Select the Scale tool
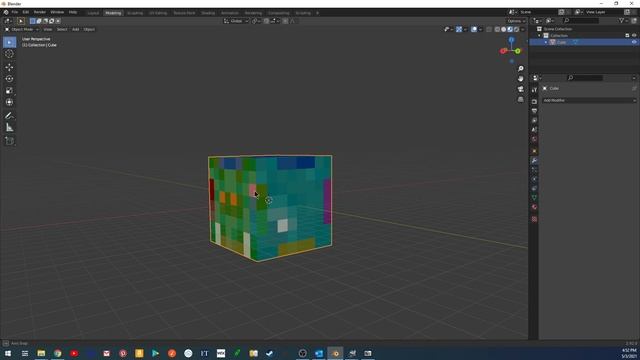The height and width of the screenshot is (360, 640). (9, 91)
